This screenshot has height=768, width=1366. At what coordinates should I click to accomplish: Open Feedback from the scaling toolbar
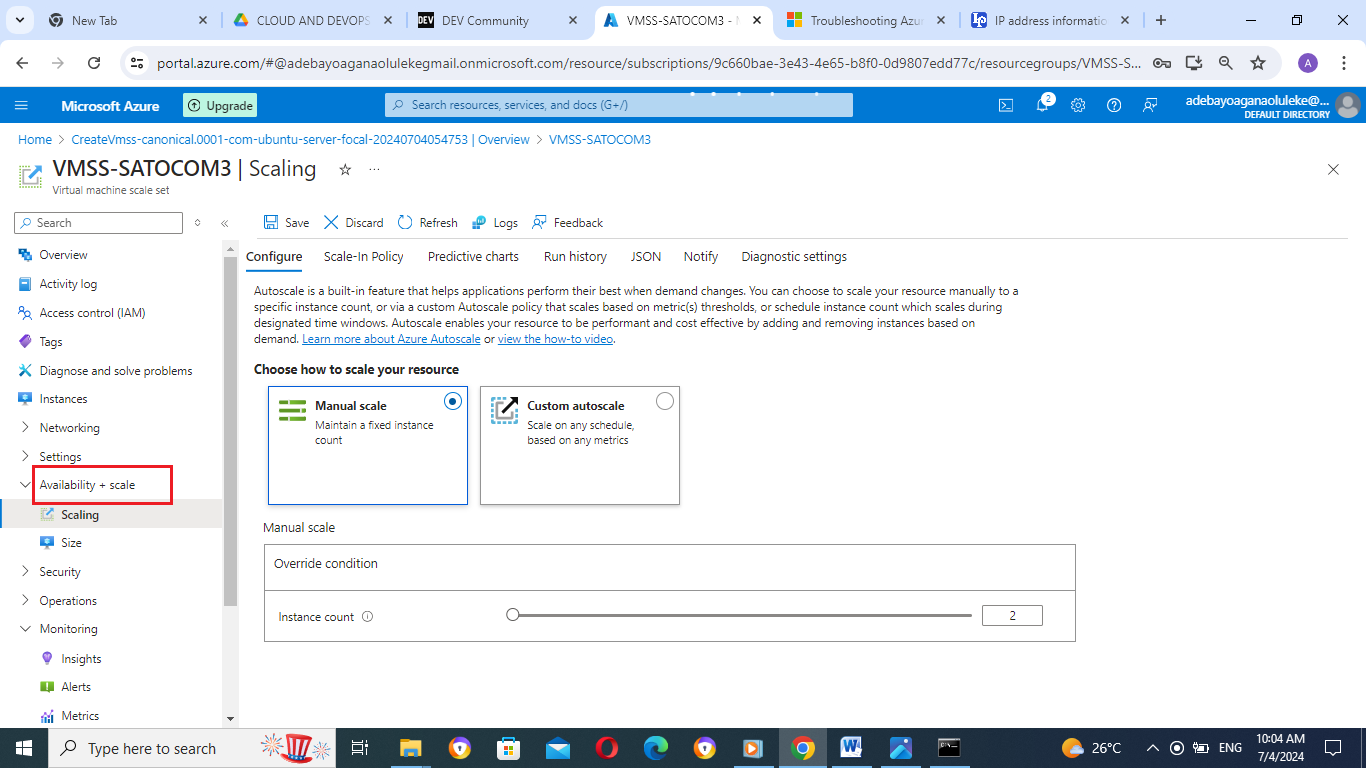(567, 223)
